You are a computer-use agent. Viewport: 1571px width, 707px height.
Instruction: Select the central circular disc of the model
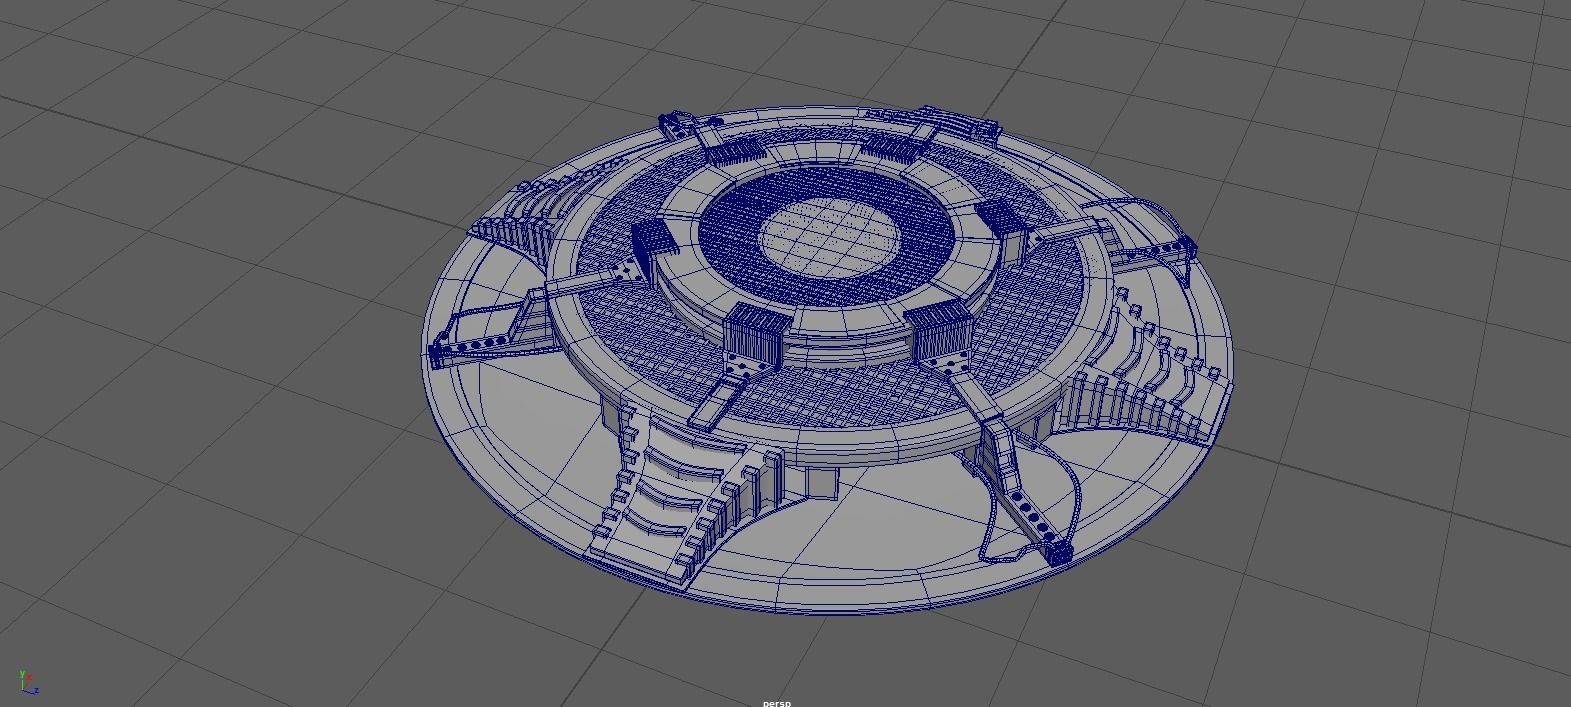tap(829, 237)
